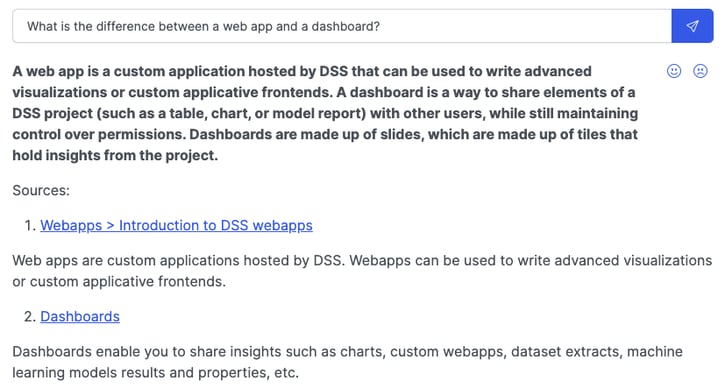
Task: Open the Introduction to DSS webapps link
Action: (x=176, y=225)
